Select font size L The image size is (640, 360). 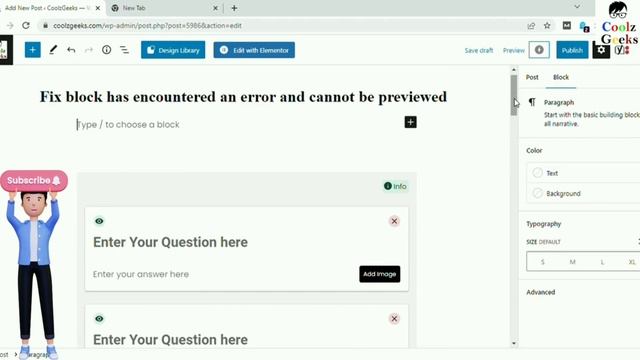(602, 262)
